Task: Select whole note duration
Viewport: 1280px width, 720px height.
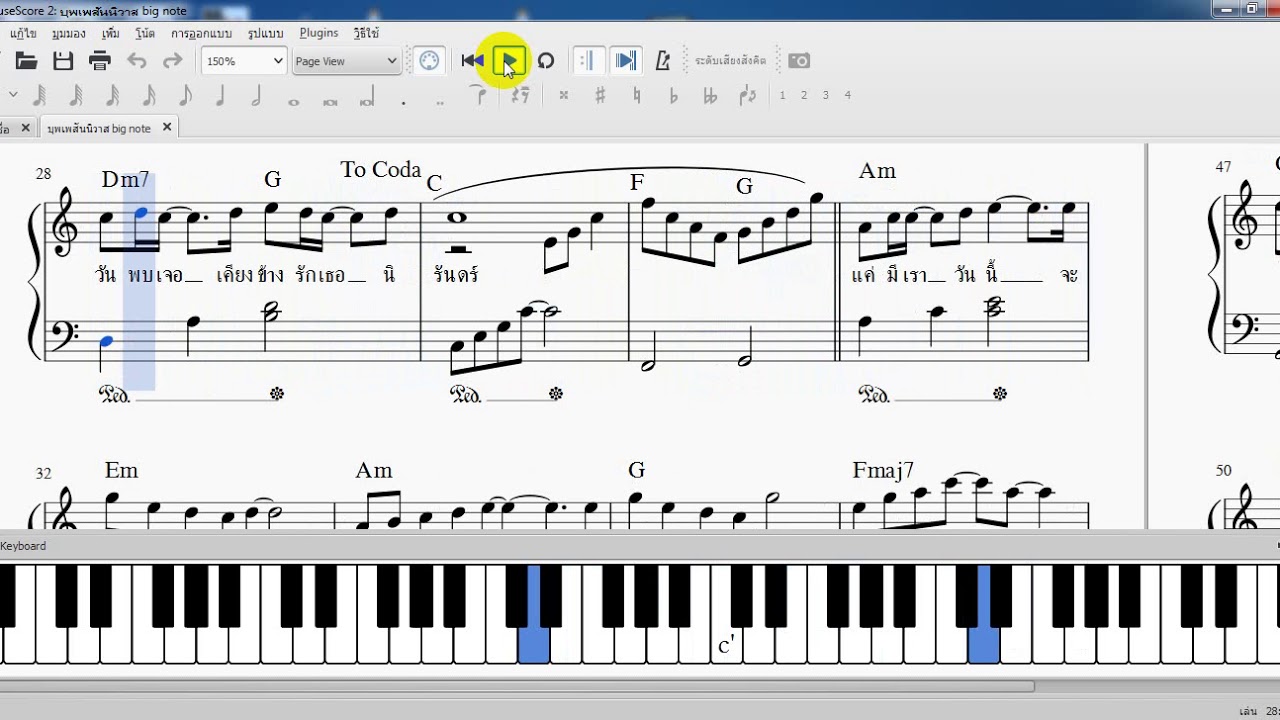Action: pyautogui.click(x=293, y=101)
